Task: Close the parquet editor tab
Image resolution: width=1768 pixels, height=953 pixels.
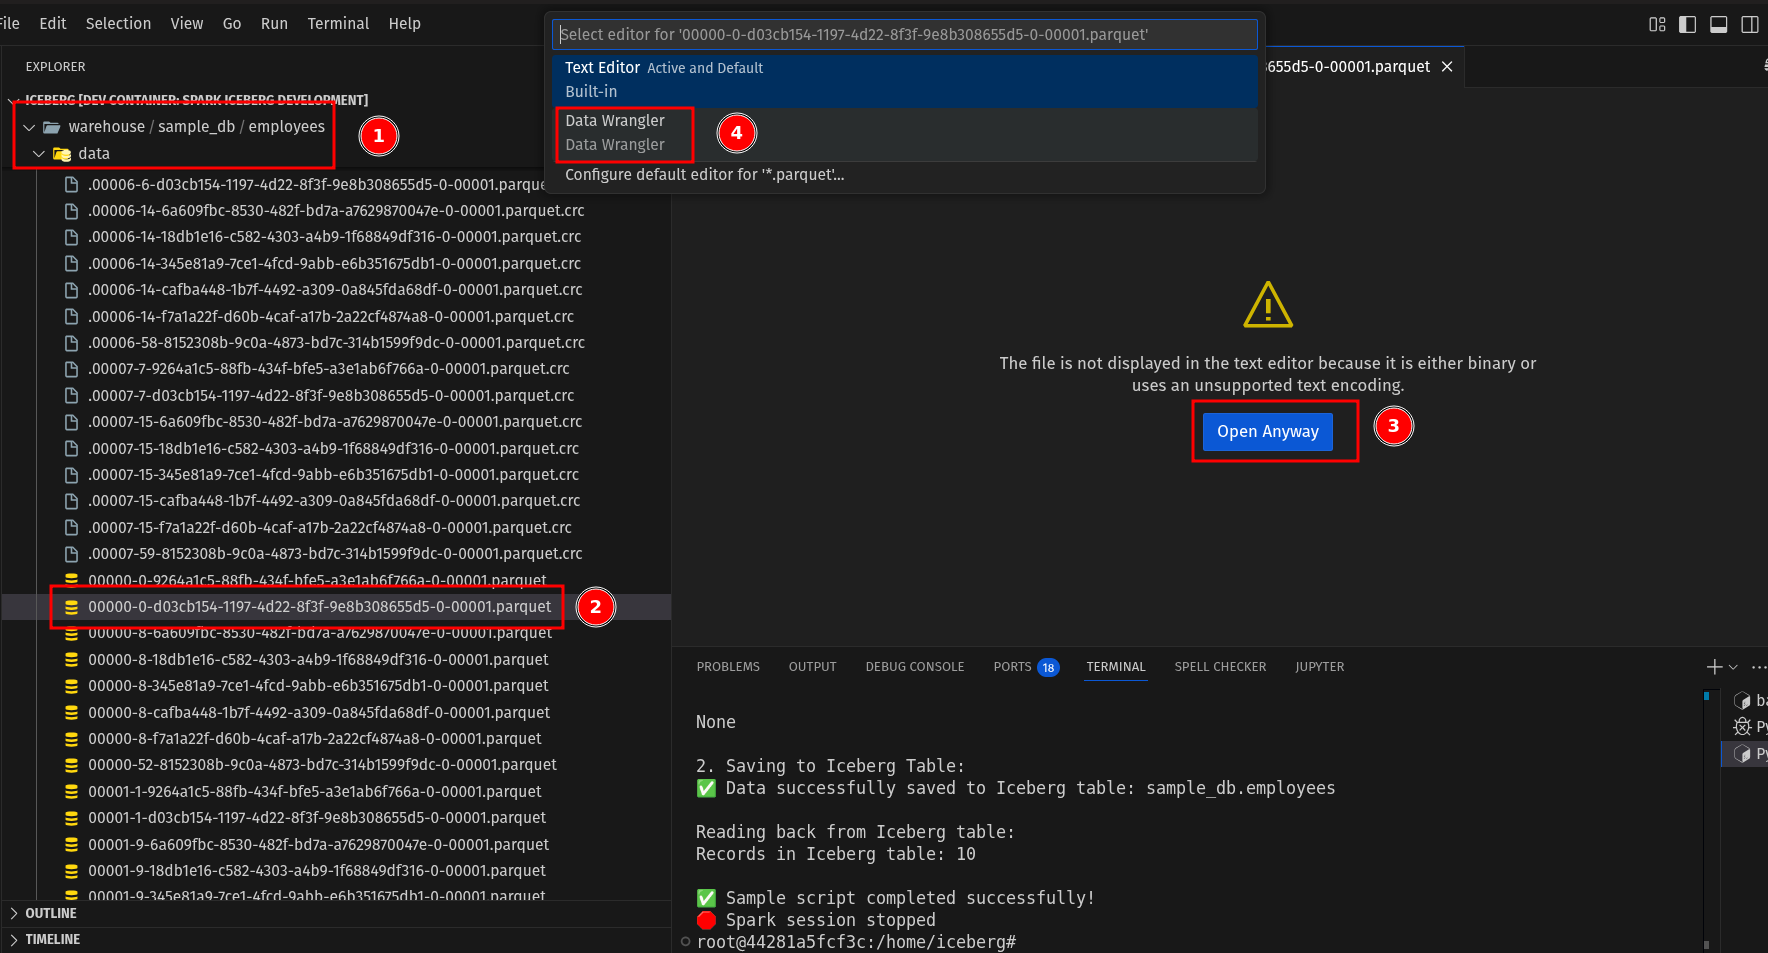Action: [1447, 67]
